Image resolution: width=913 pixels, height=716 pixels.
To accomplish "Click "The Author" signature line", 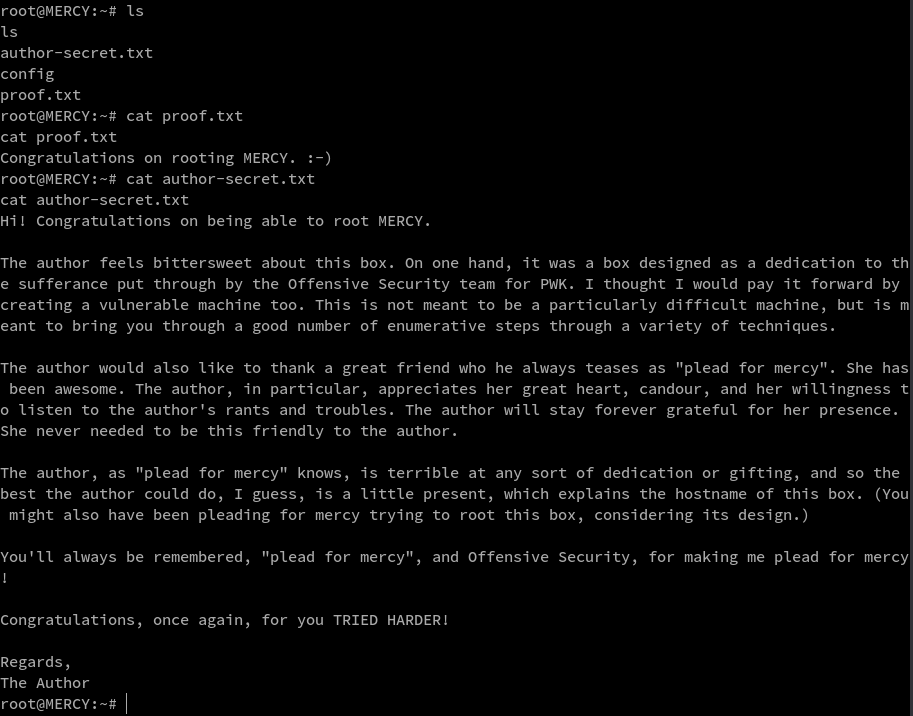I will click(45, 683).
